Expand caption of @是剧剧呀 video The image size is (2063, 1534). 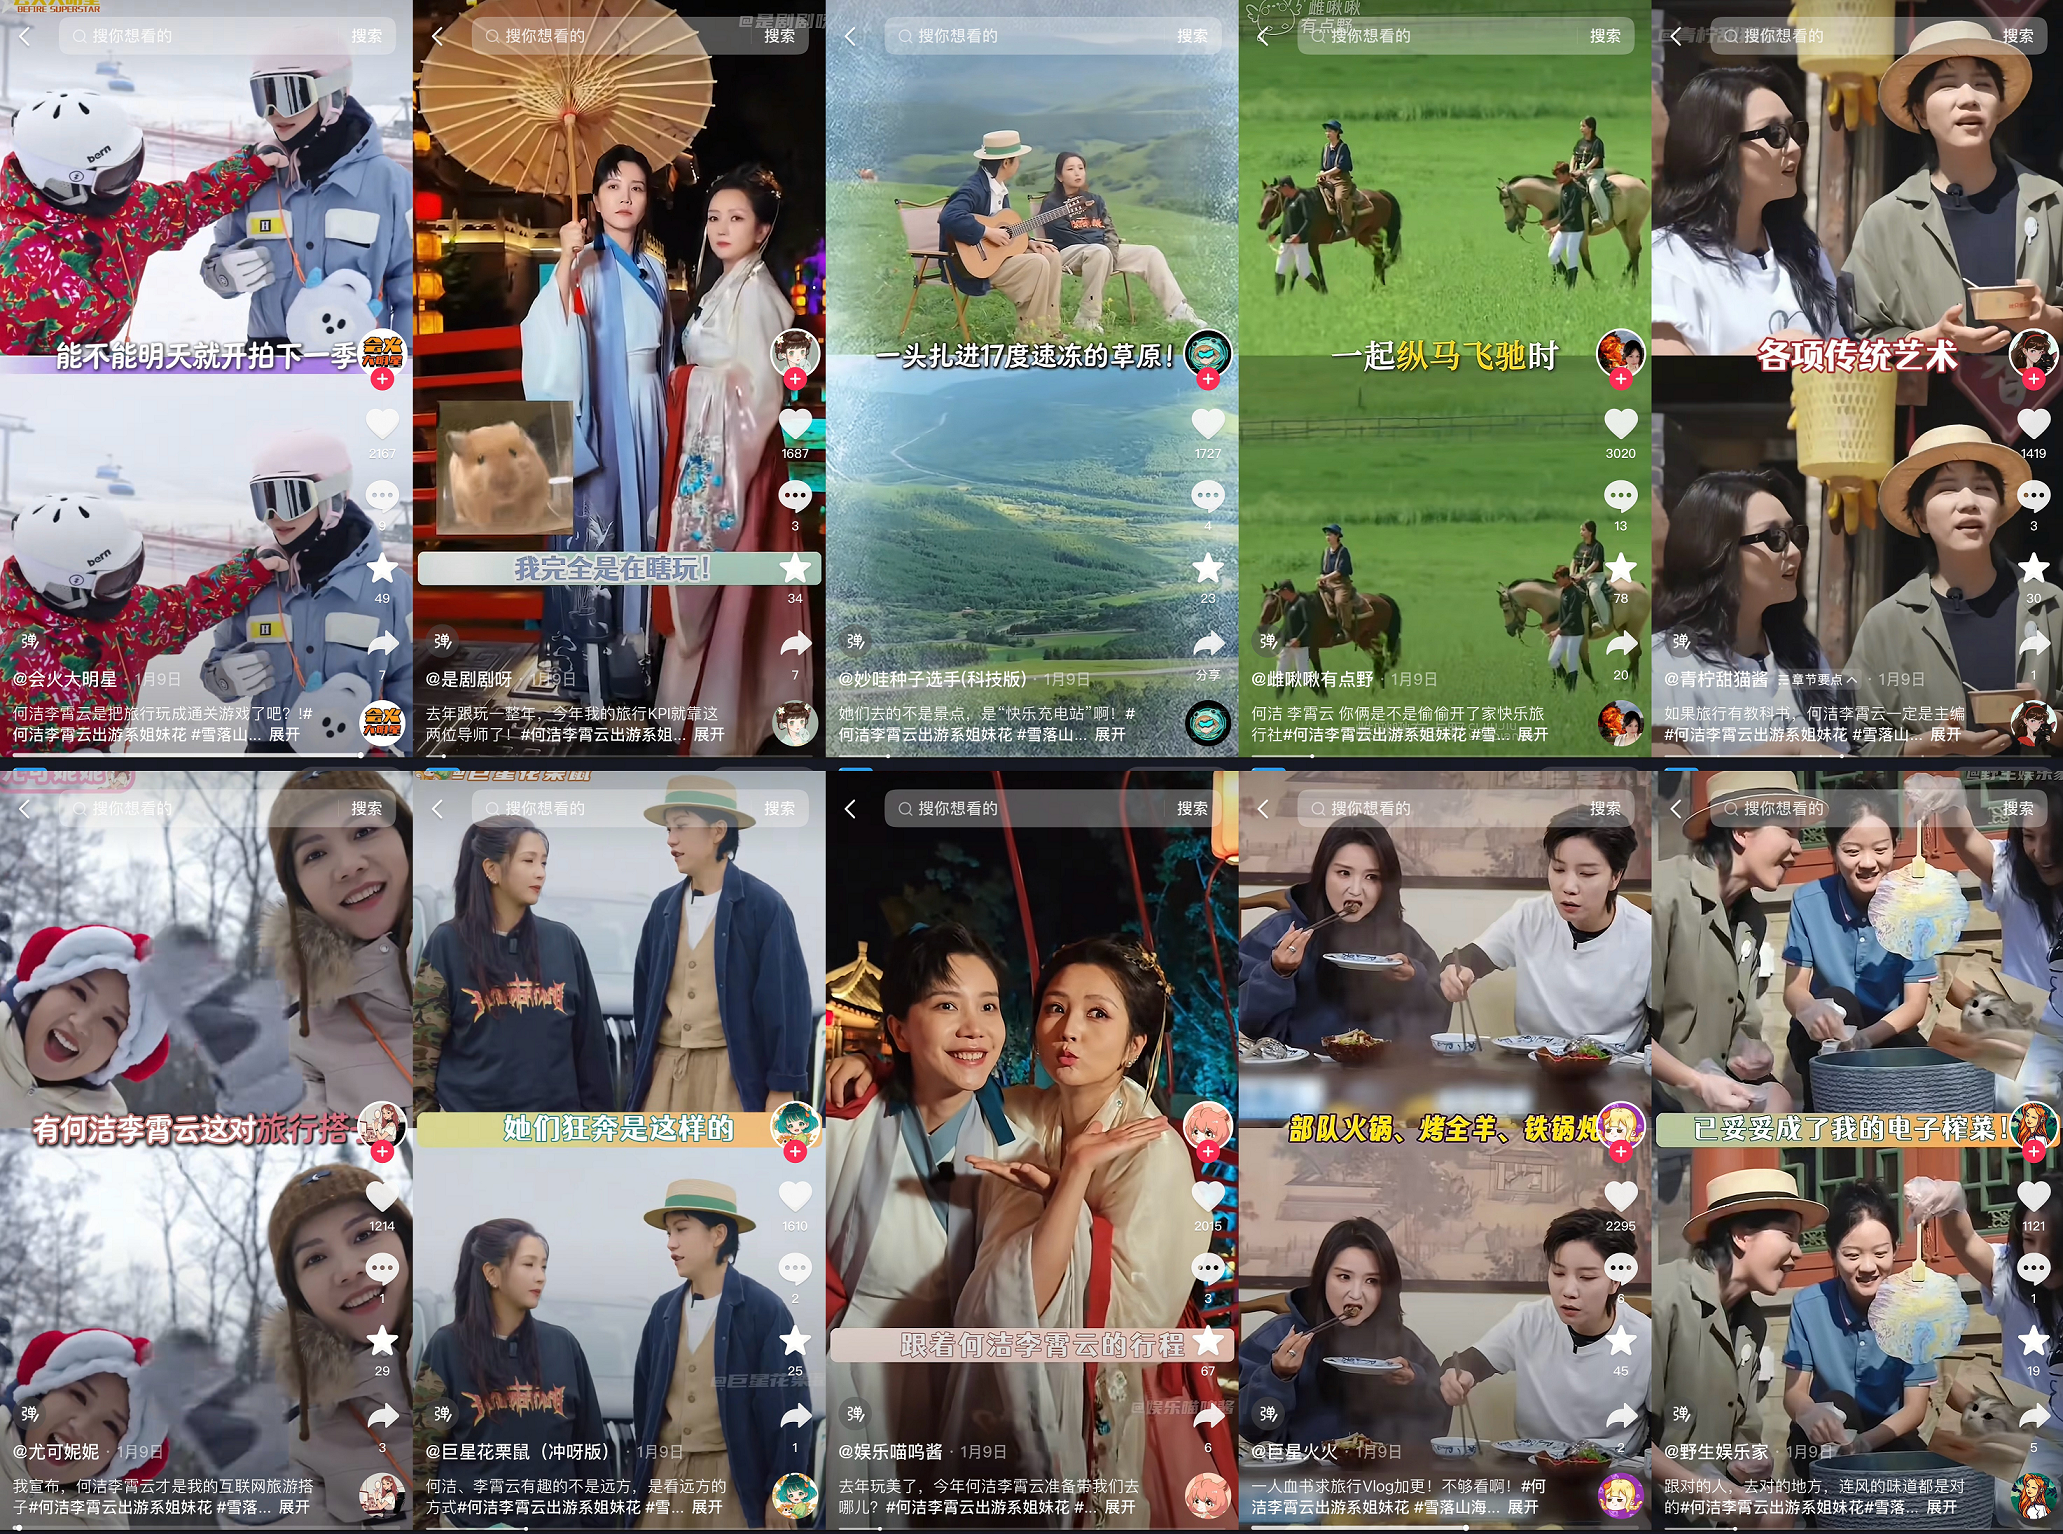pos(709,734)
